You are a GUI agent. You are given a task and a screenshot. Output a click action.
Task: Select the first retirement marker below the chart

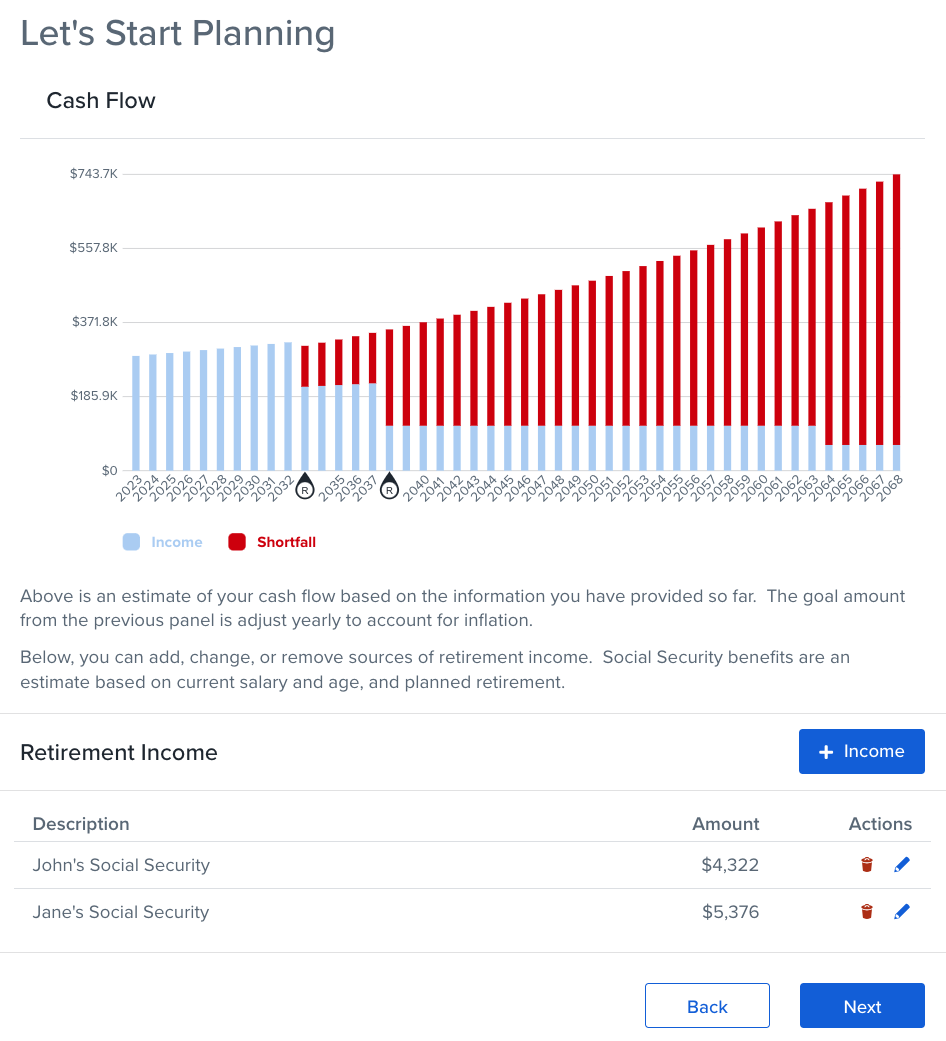pyautogui.click(x=305, y=489)
